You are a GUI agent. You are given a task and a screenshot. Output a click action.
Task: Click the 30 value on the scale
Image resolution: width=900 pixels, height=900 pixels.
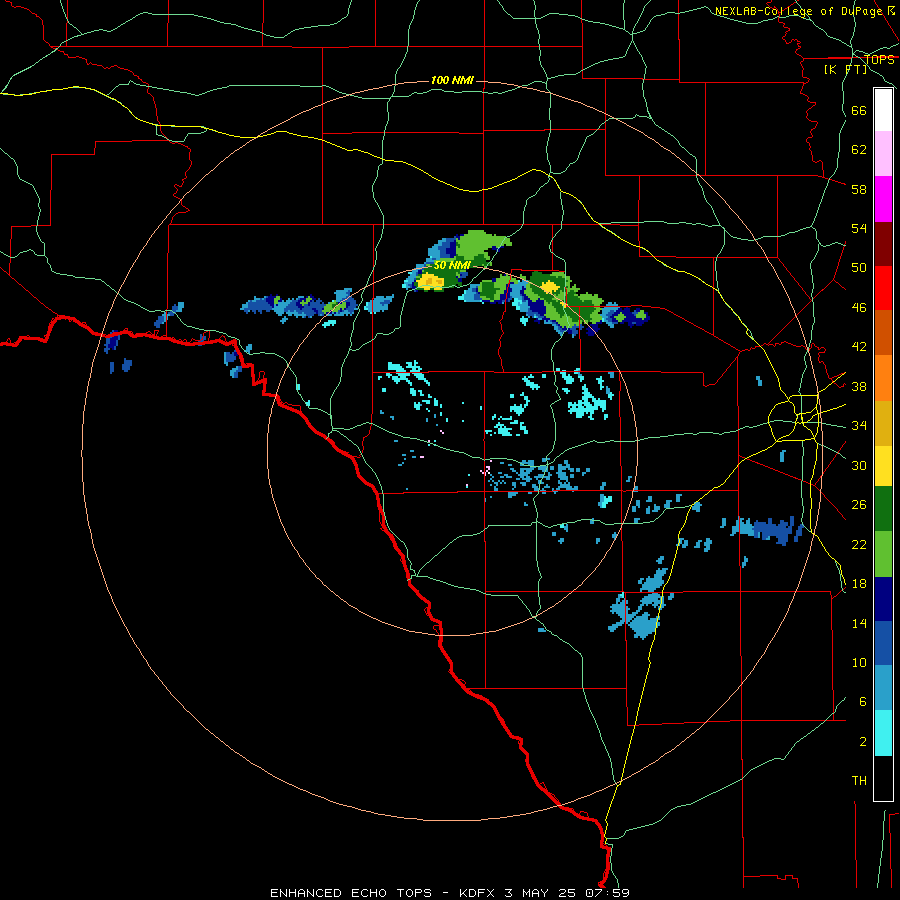pyautogui.click(x=859, y=465)
